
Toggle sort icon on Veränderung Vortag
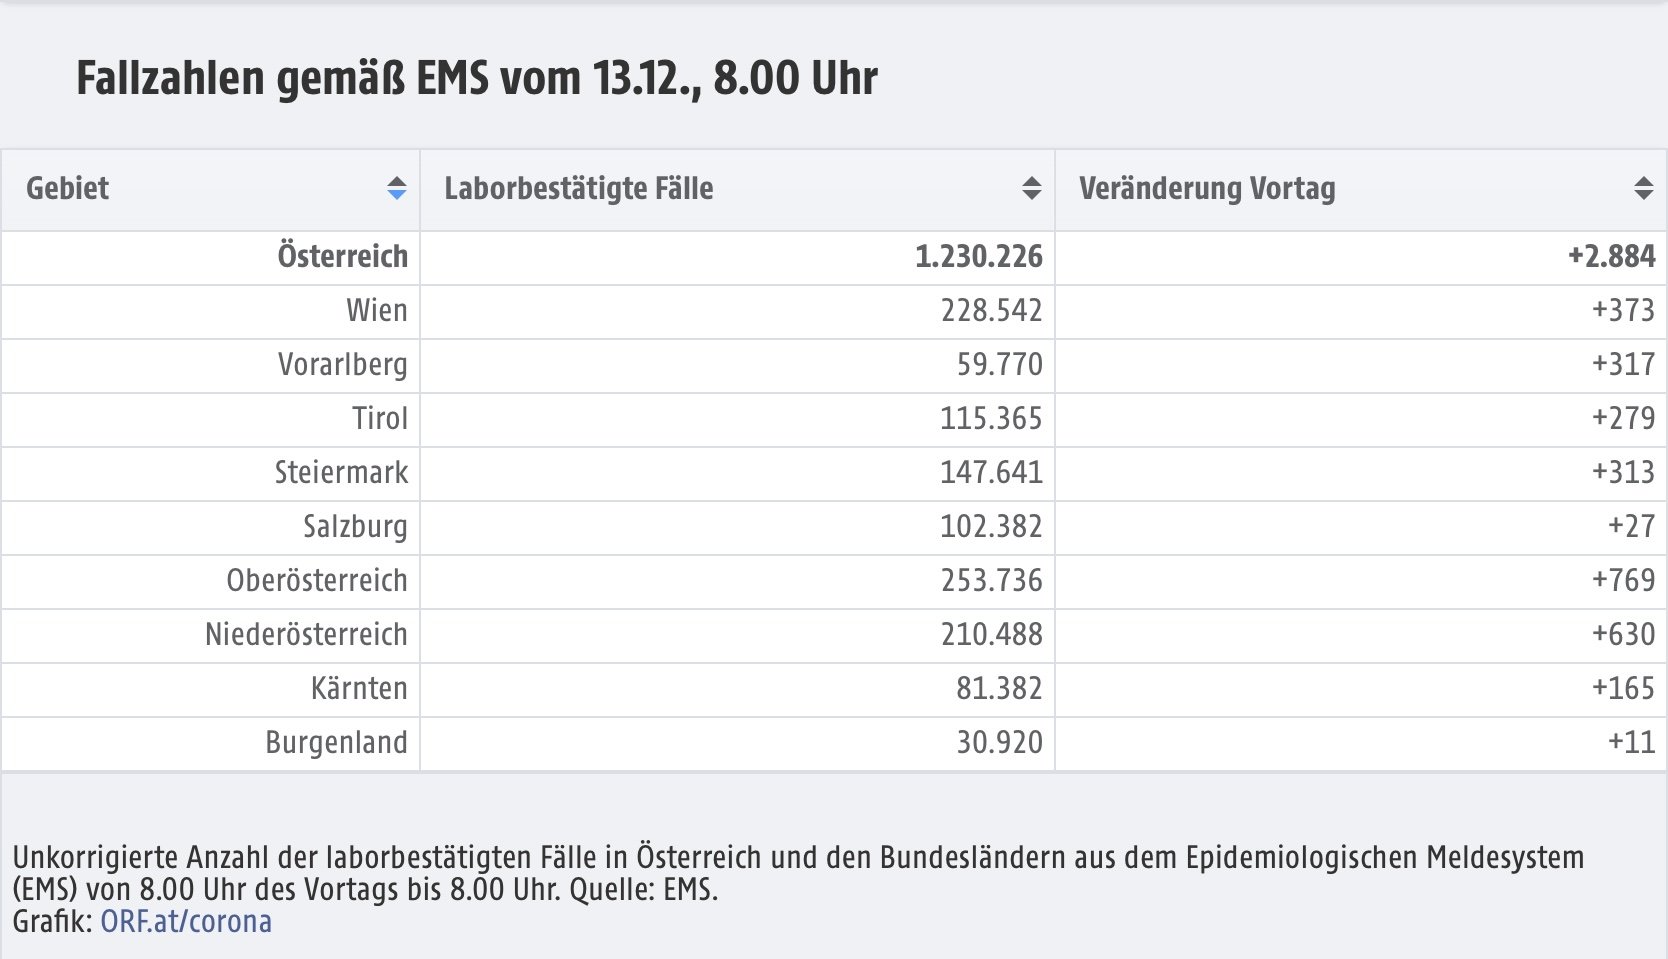click(x=1644, y=188)
